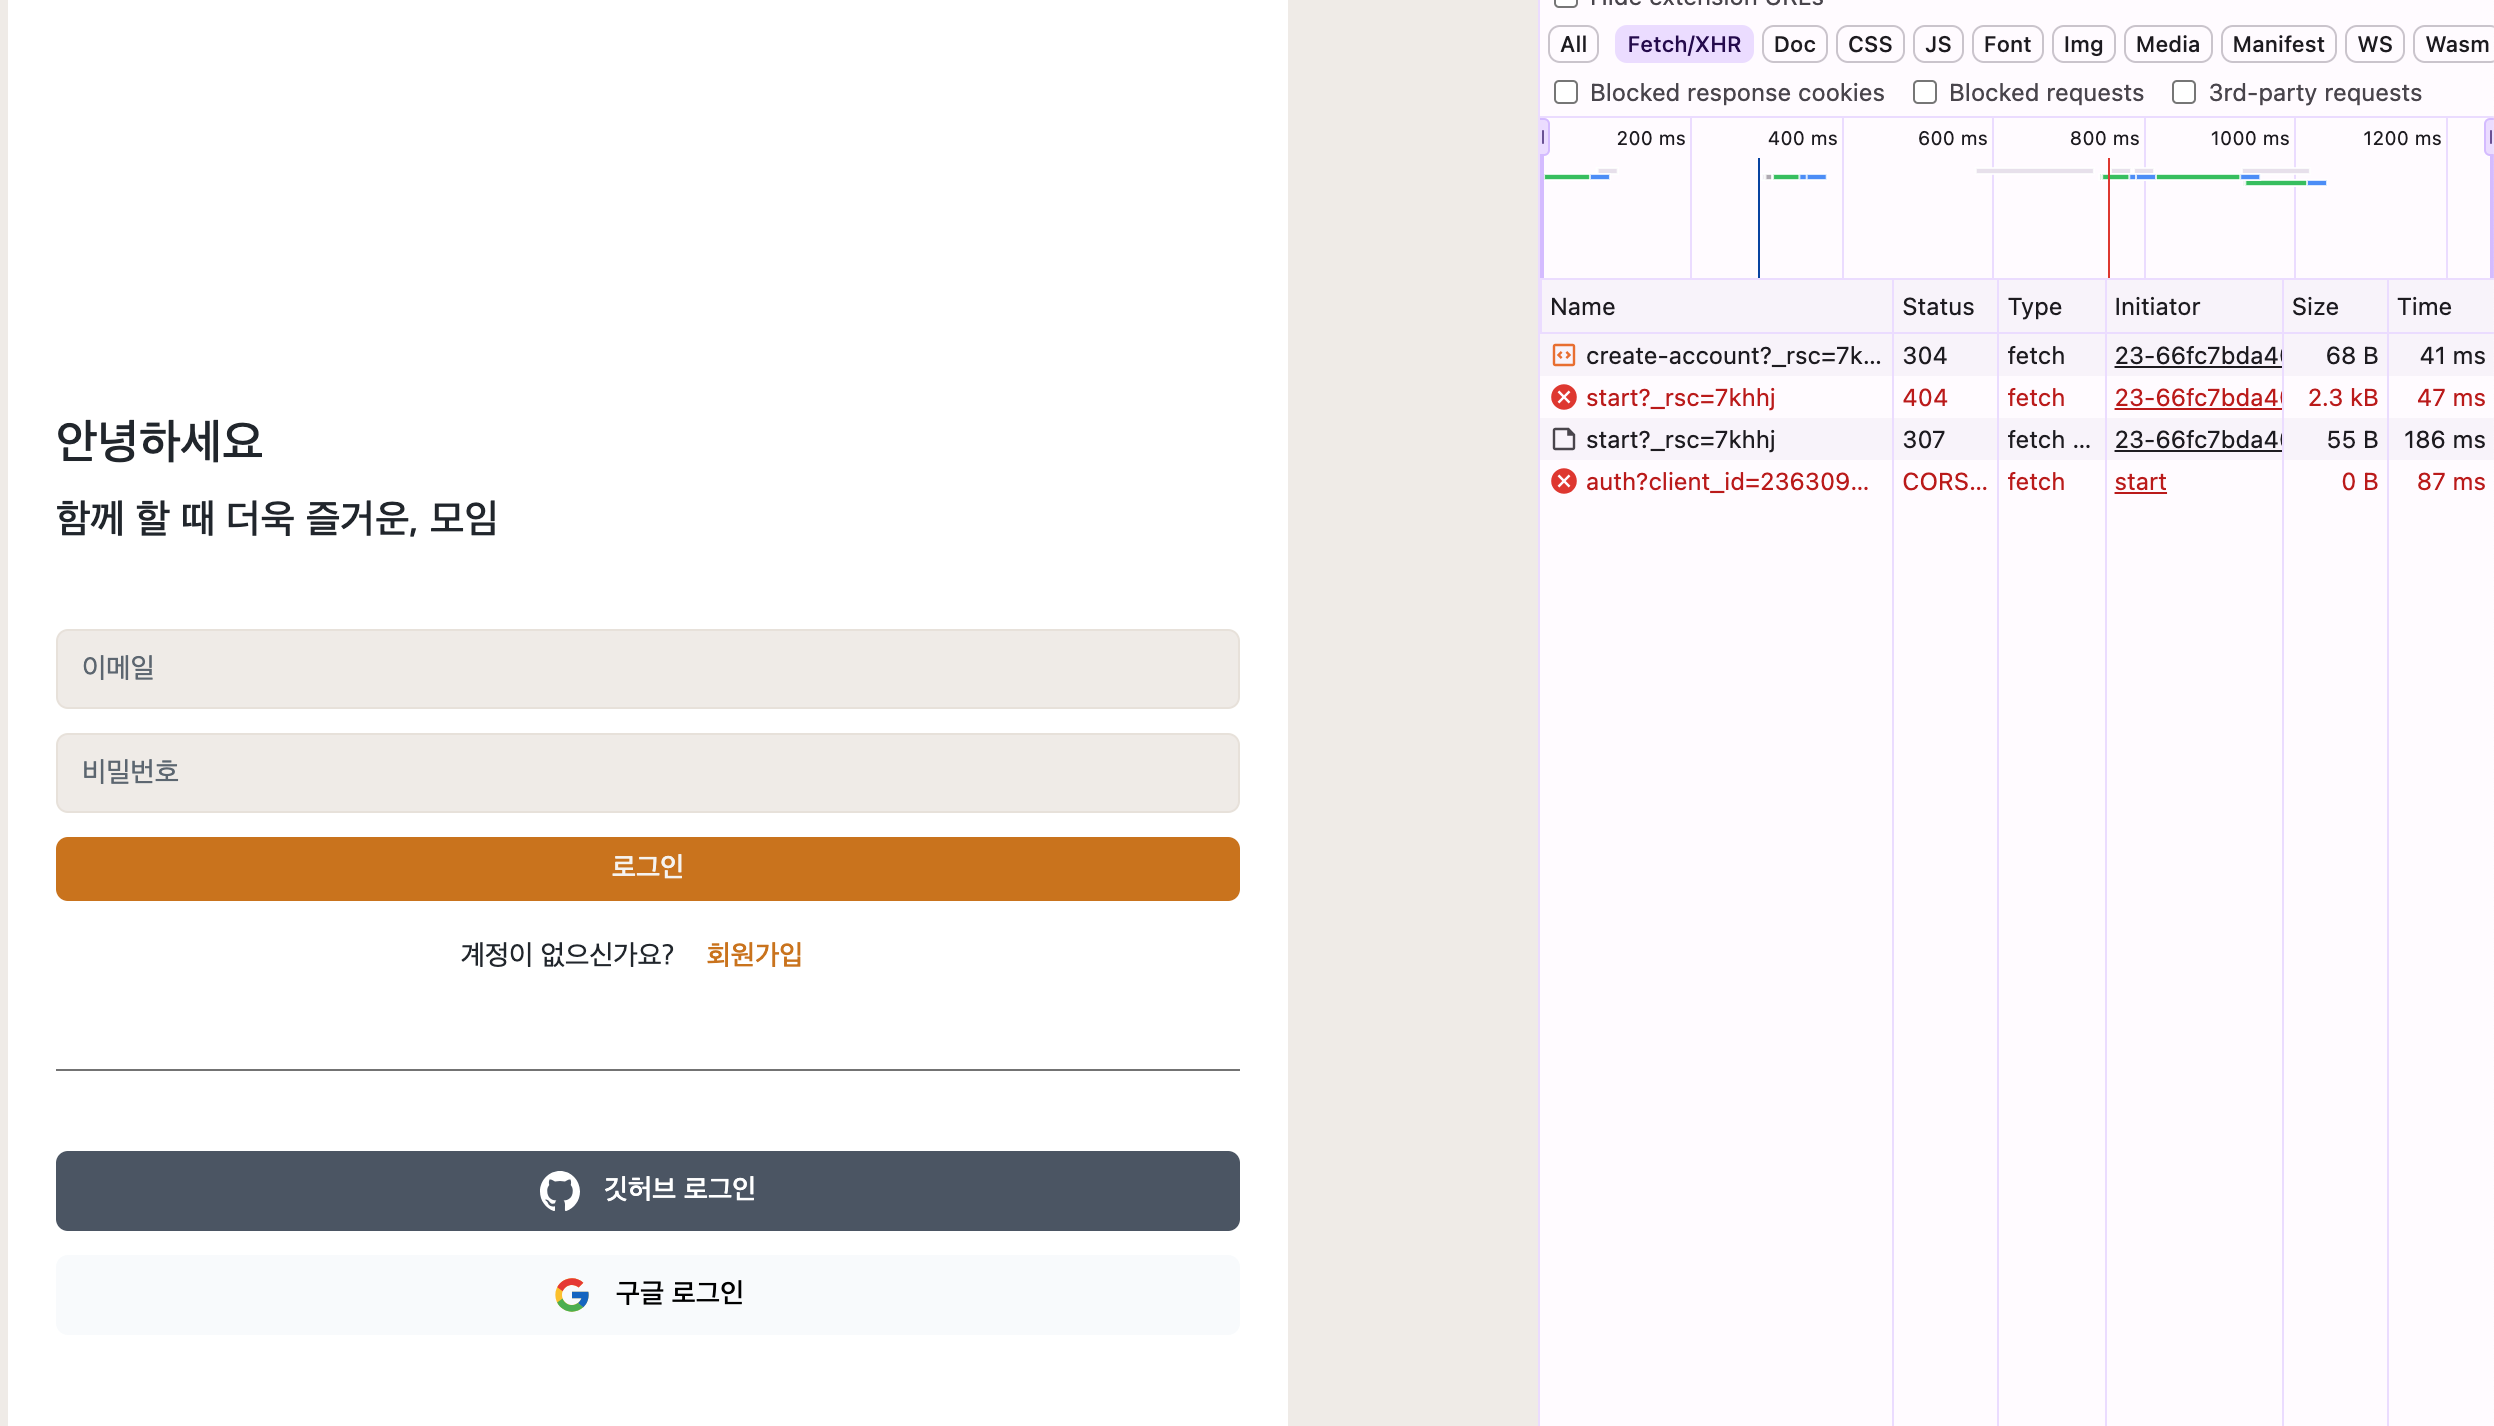Click the 800 ms timeline label

pos(2104,138)
